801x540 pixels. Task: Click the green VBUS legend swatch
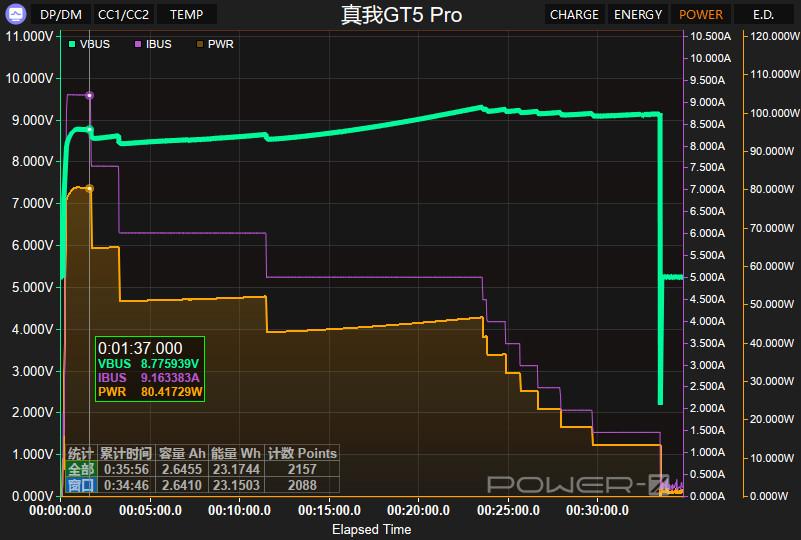(72, 44)
